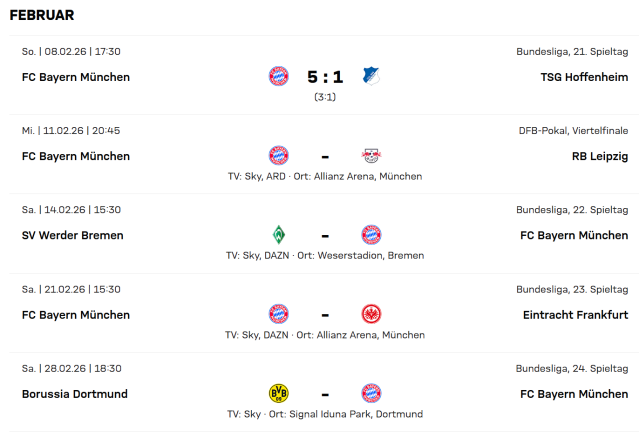Open the Borussia Dortmund BVB logo
The width and height of the screenshot is (639, 437).
pyautogui.click(x=278, y=393)
